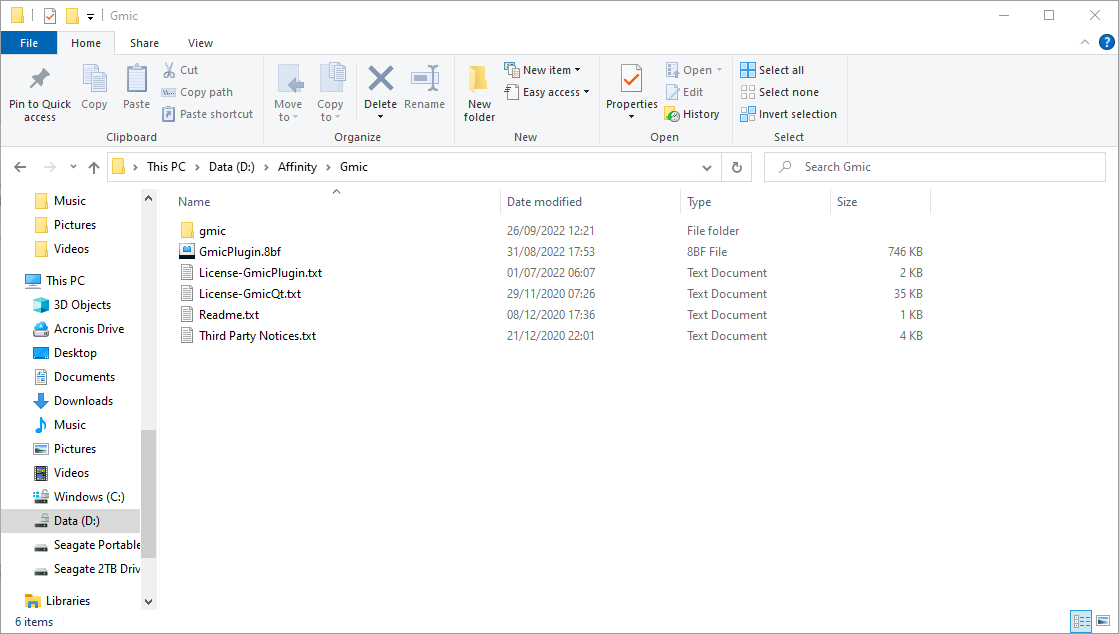Screen dimensions: 1119x634
Task: Open the Move to menu
Action: [288, 93]
